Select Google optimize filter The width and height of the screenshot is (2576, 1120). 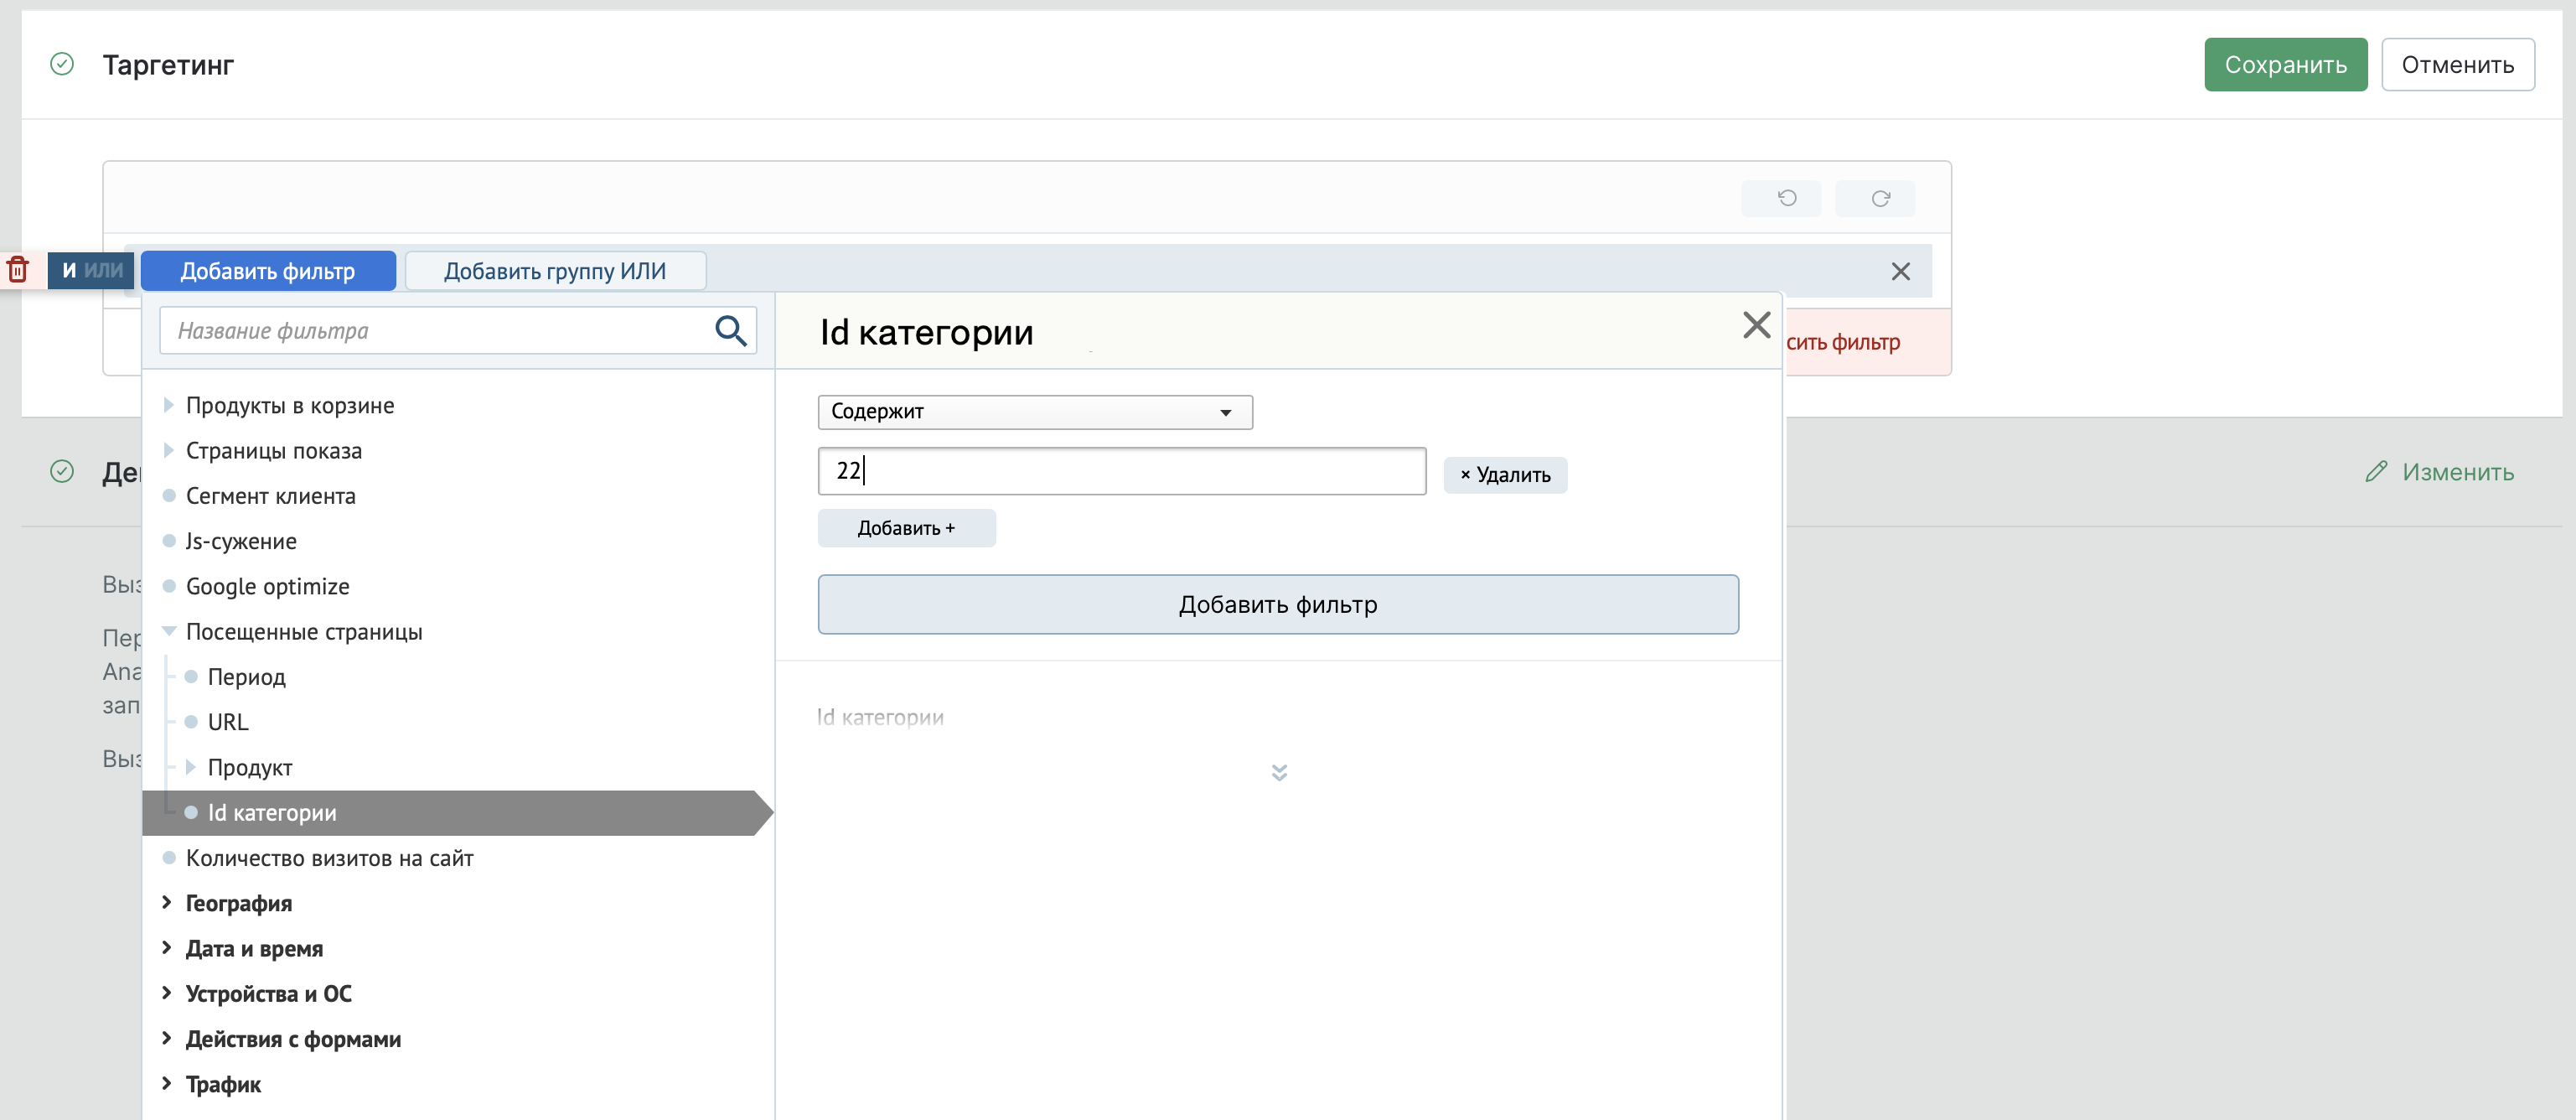pyautogui.click(x=267, y=586)
